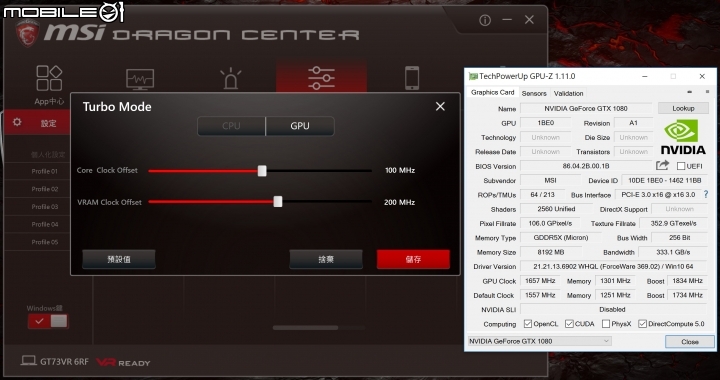
Task: Open the Validation tab in GPU-Z
Action: point(568,93)
